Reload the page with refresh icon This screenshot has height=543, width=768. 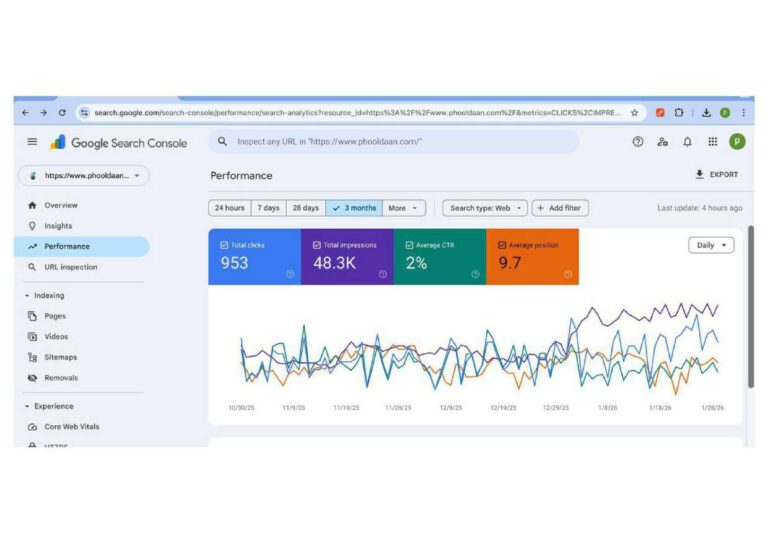[62, 113]
